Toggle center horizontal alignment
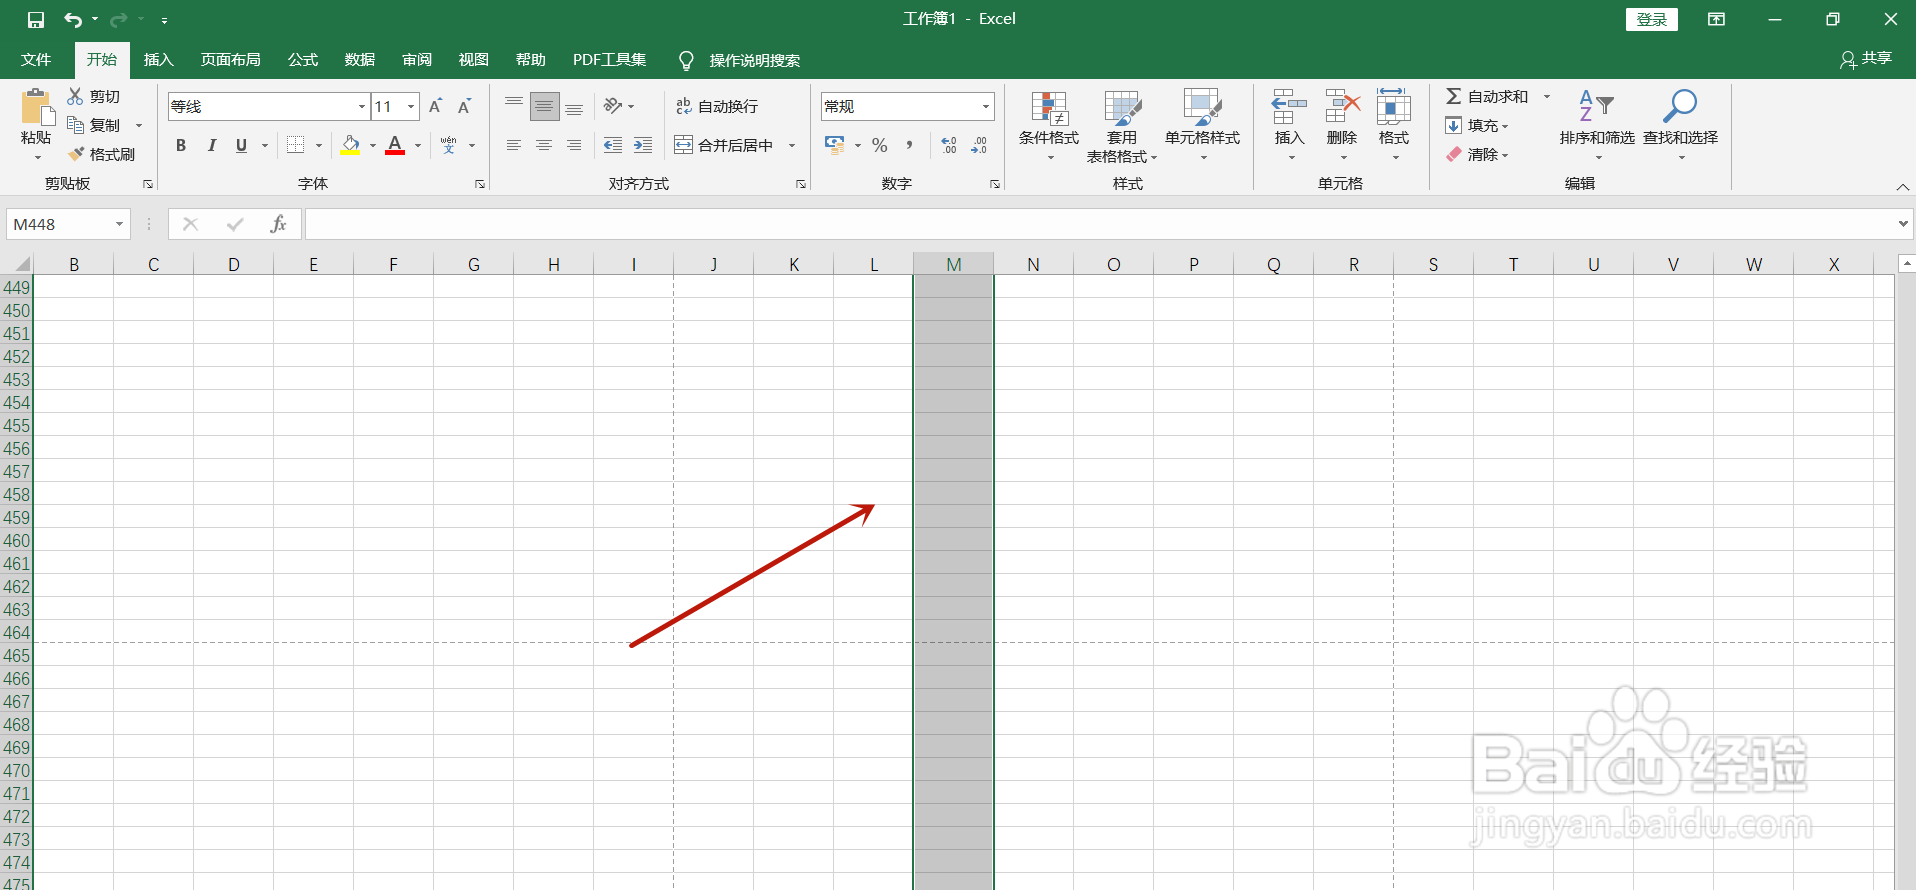1916x890 pixels. pos(544,145)
